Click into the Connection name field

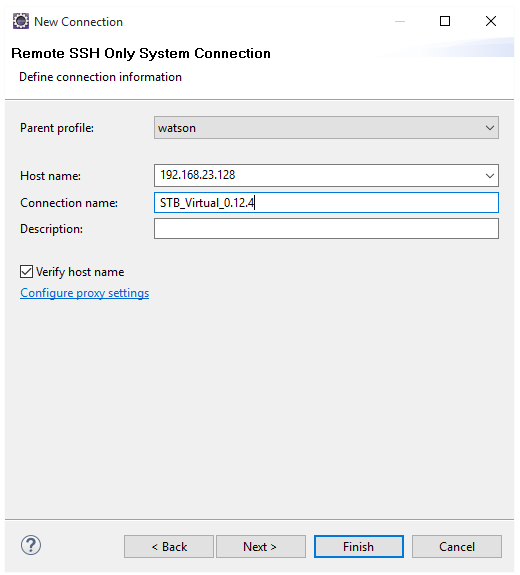pyautogui.click(x=326, y=202)
